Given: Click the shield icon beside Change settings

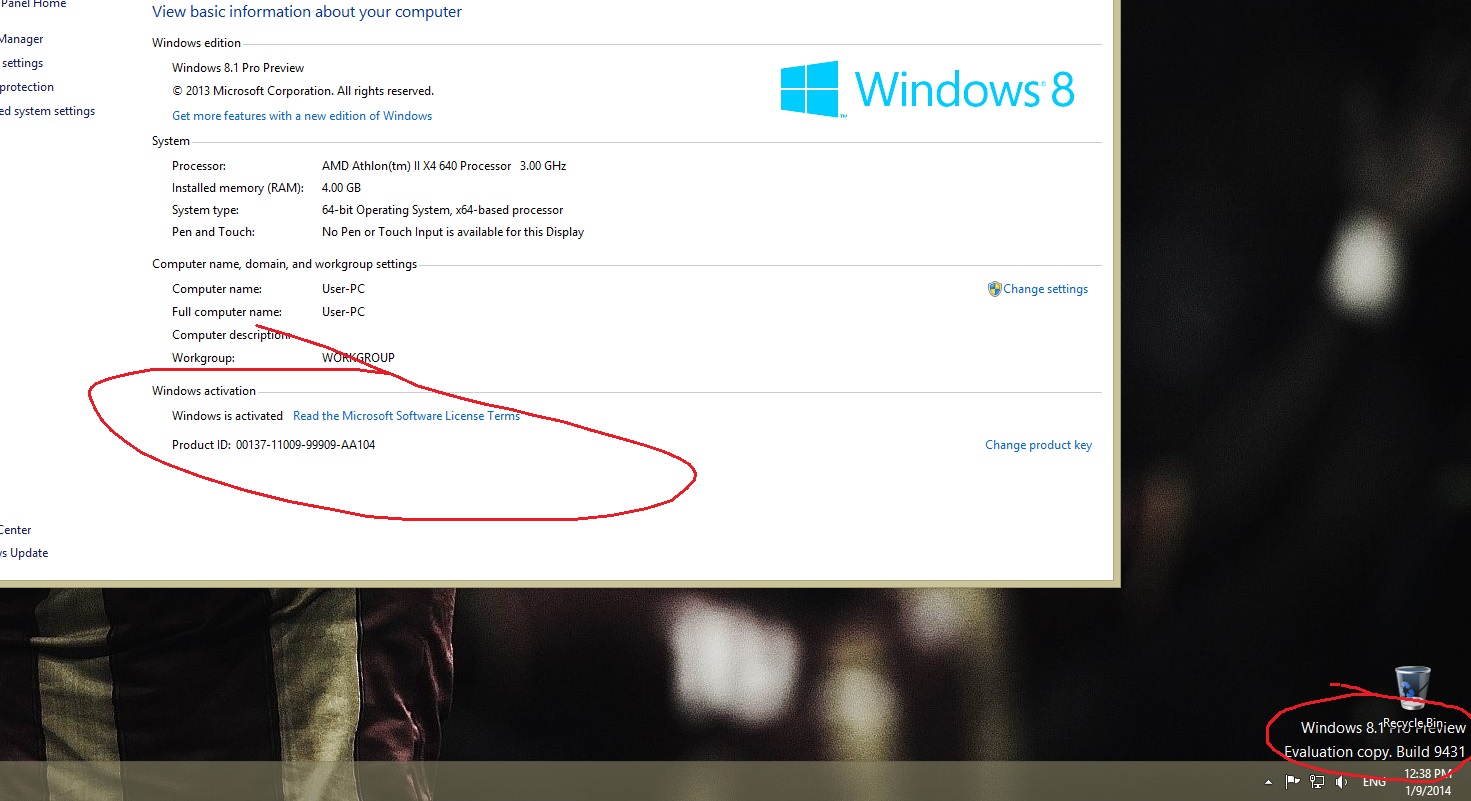Looking at the screenshot, I should click(994, 289).
